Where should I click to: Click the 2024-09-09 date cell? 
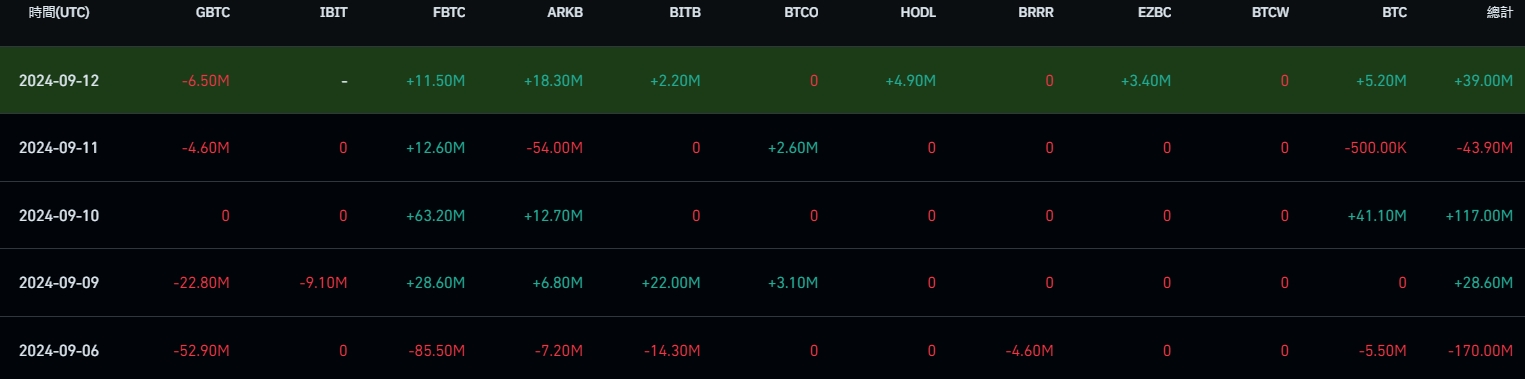coord(59,284)
